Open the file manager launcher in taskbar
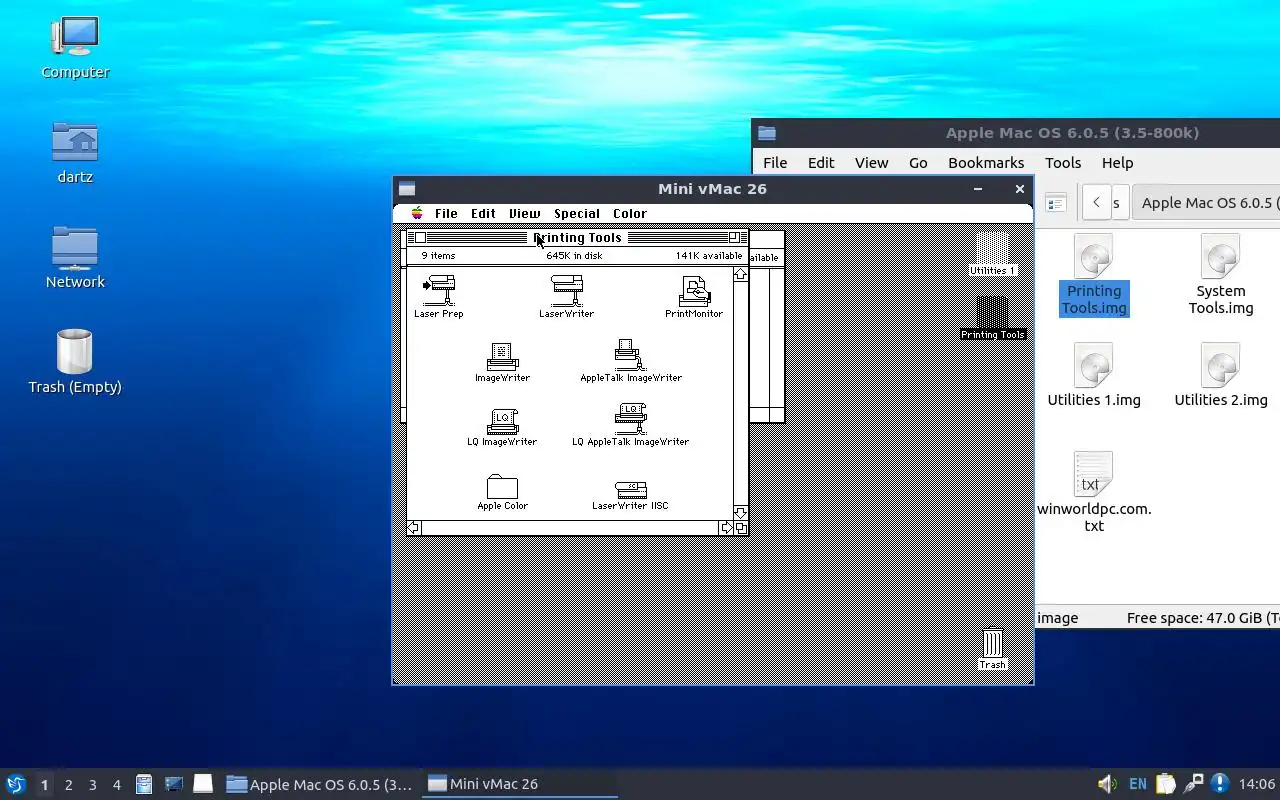 (144, 784)
